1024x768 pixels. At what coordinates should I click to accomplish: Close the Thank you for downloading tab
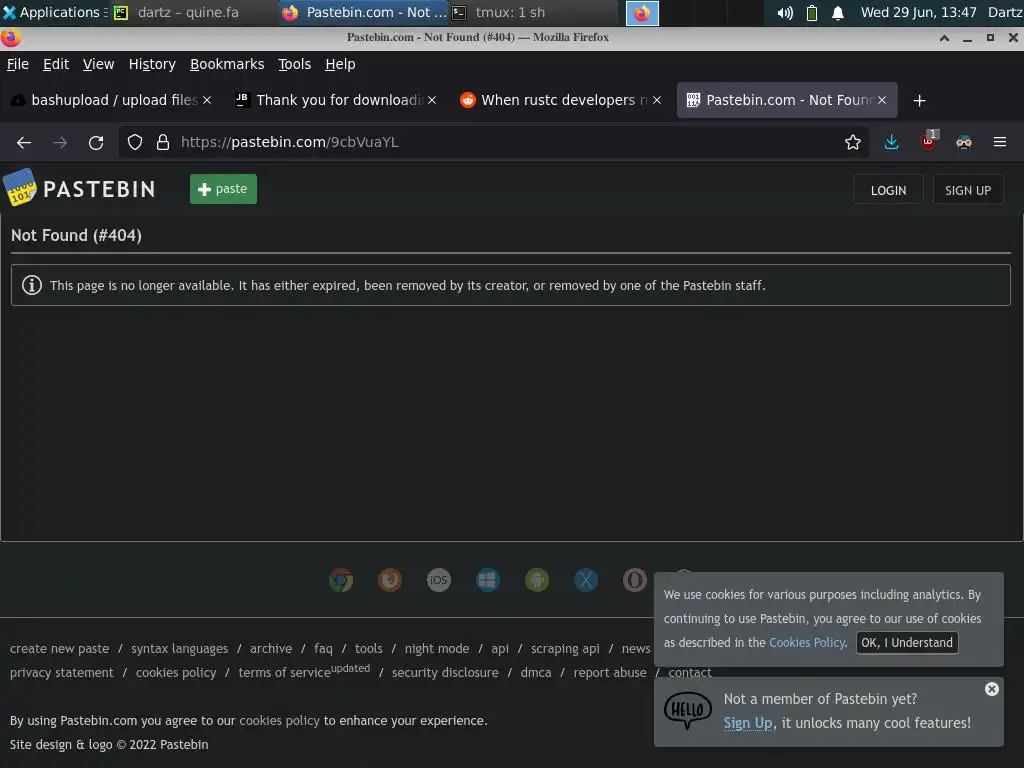[x=432, y=100]
